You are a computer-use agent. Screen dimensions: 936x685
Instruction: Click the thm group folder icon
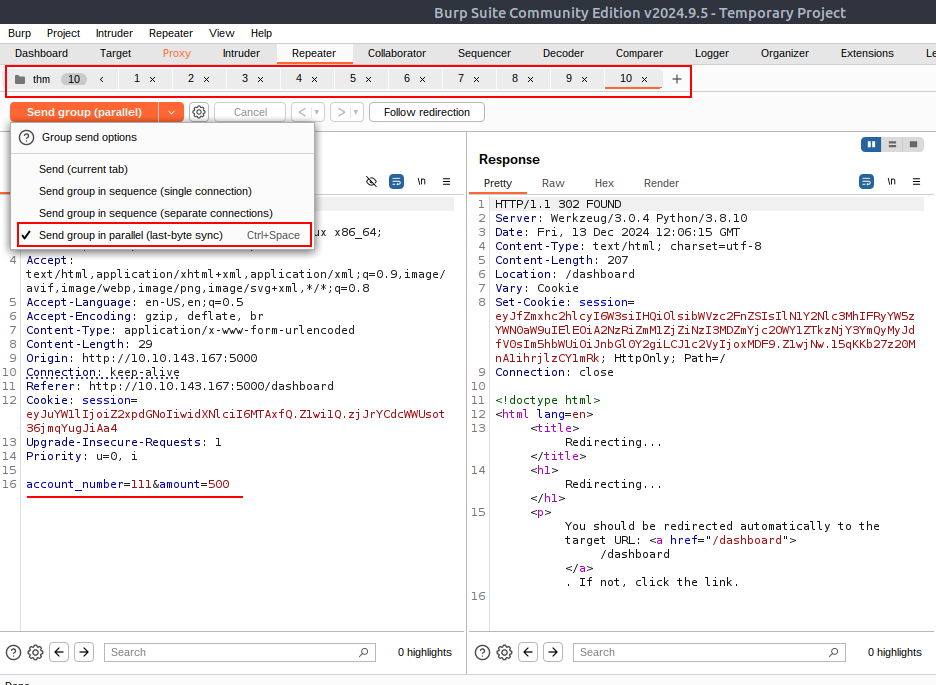pos(20,79)
